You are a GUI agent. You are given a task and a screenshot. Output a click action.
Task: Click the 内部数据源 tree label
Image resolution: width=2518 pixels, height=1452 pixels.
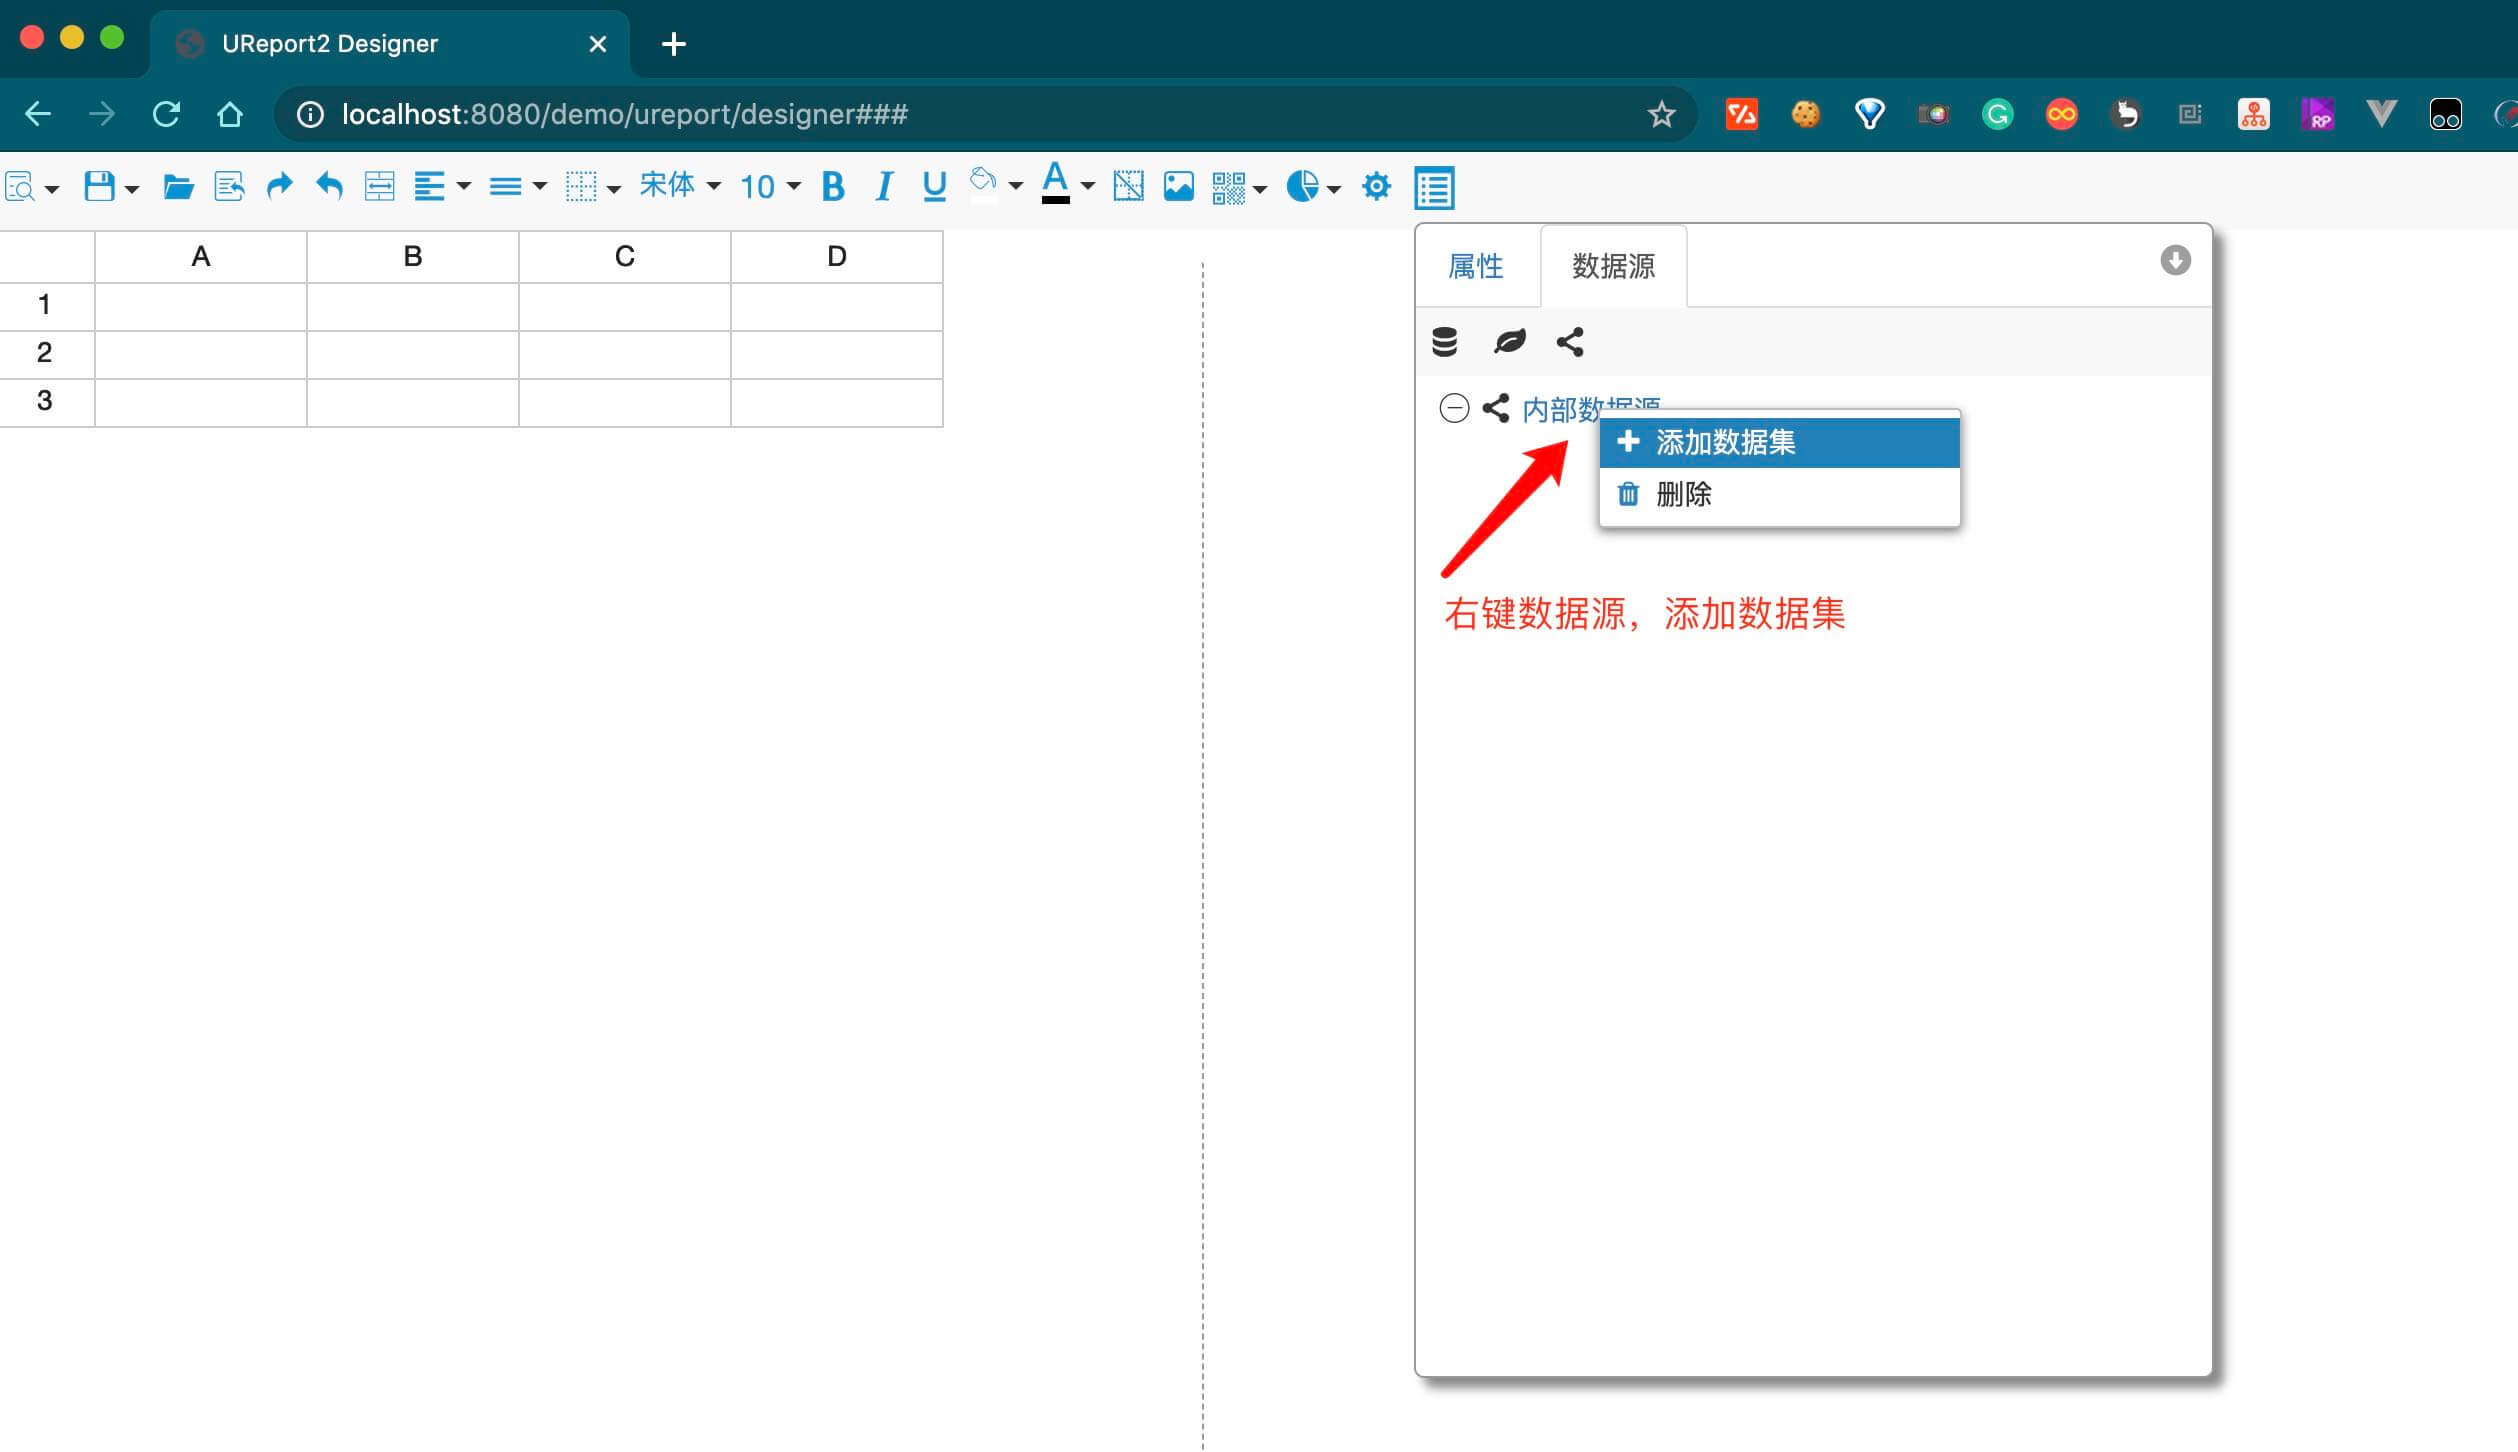tap(1558, 407)
